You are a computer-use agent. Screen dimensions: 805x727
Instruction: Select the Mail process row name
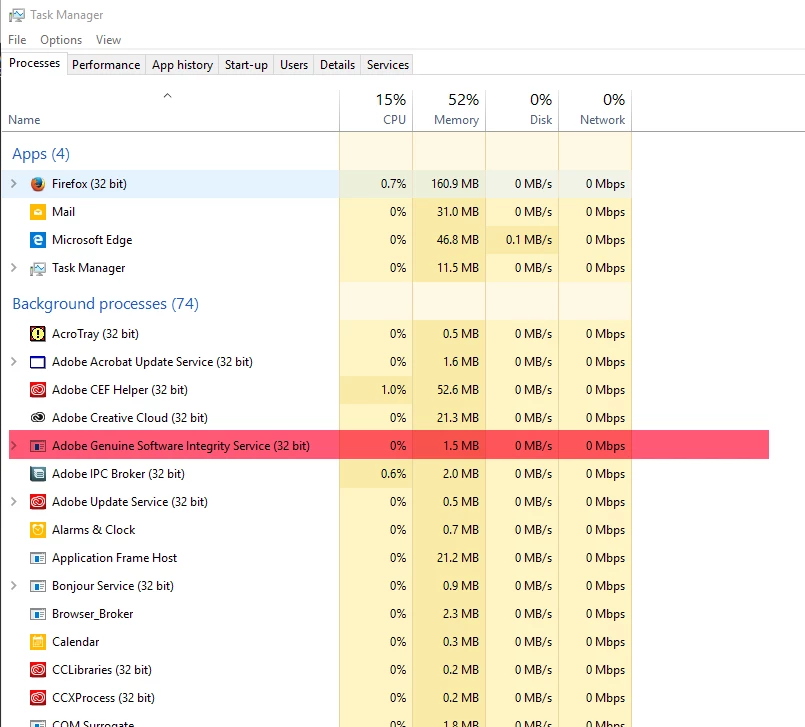[64, 212]
